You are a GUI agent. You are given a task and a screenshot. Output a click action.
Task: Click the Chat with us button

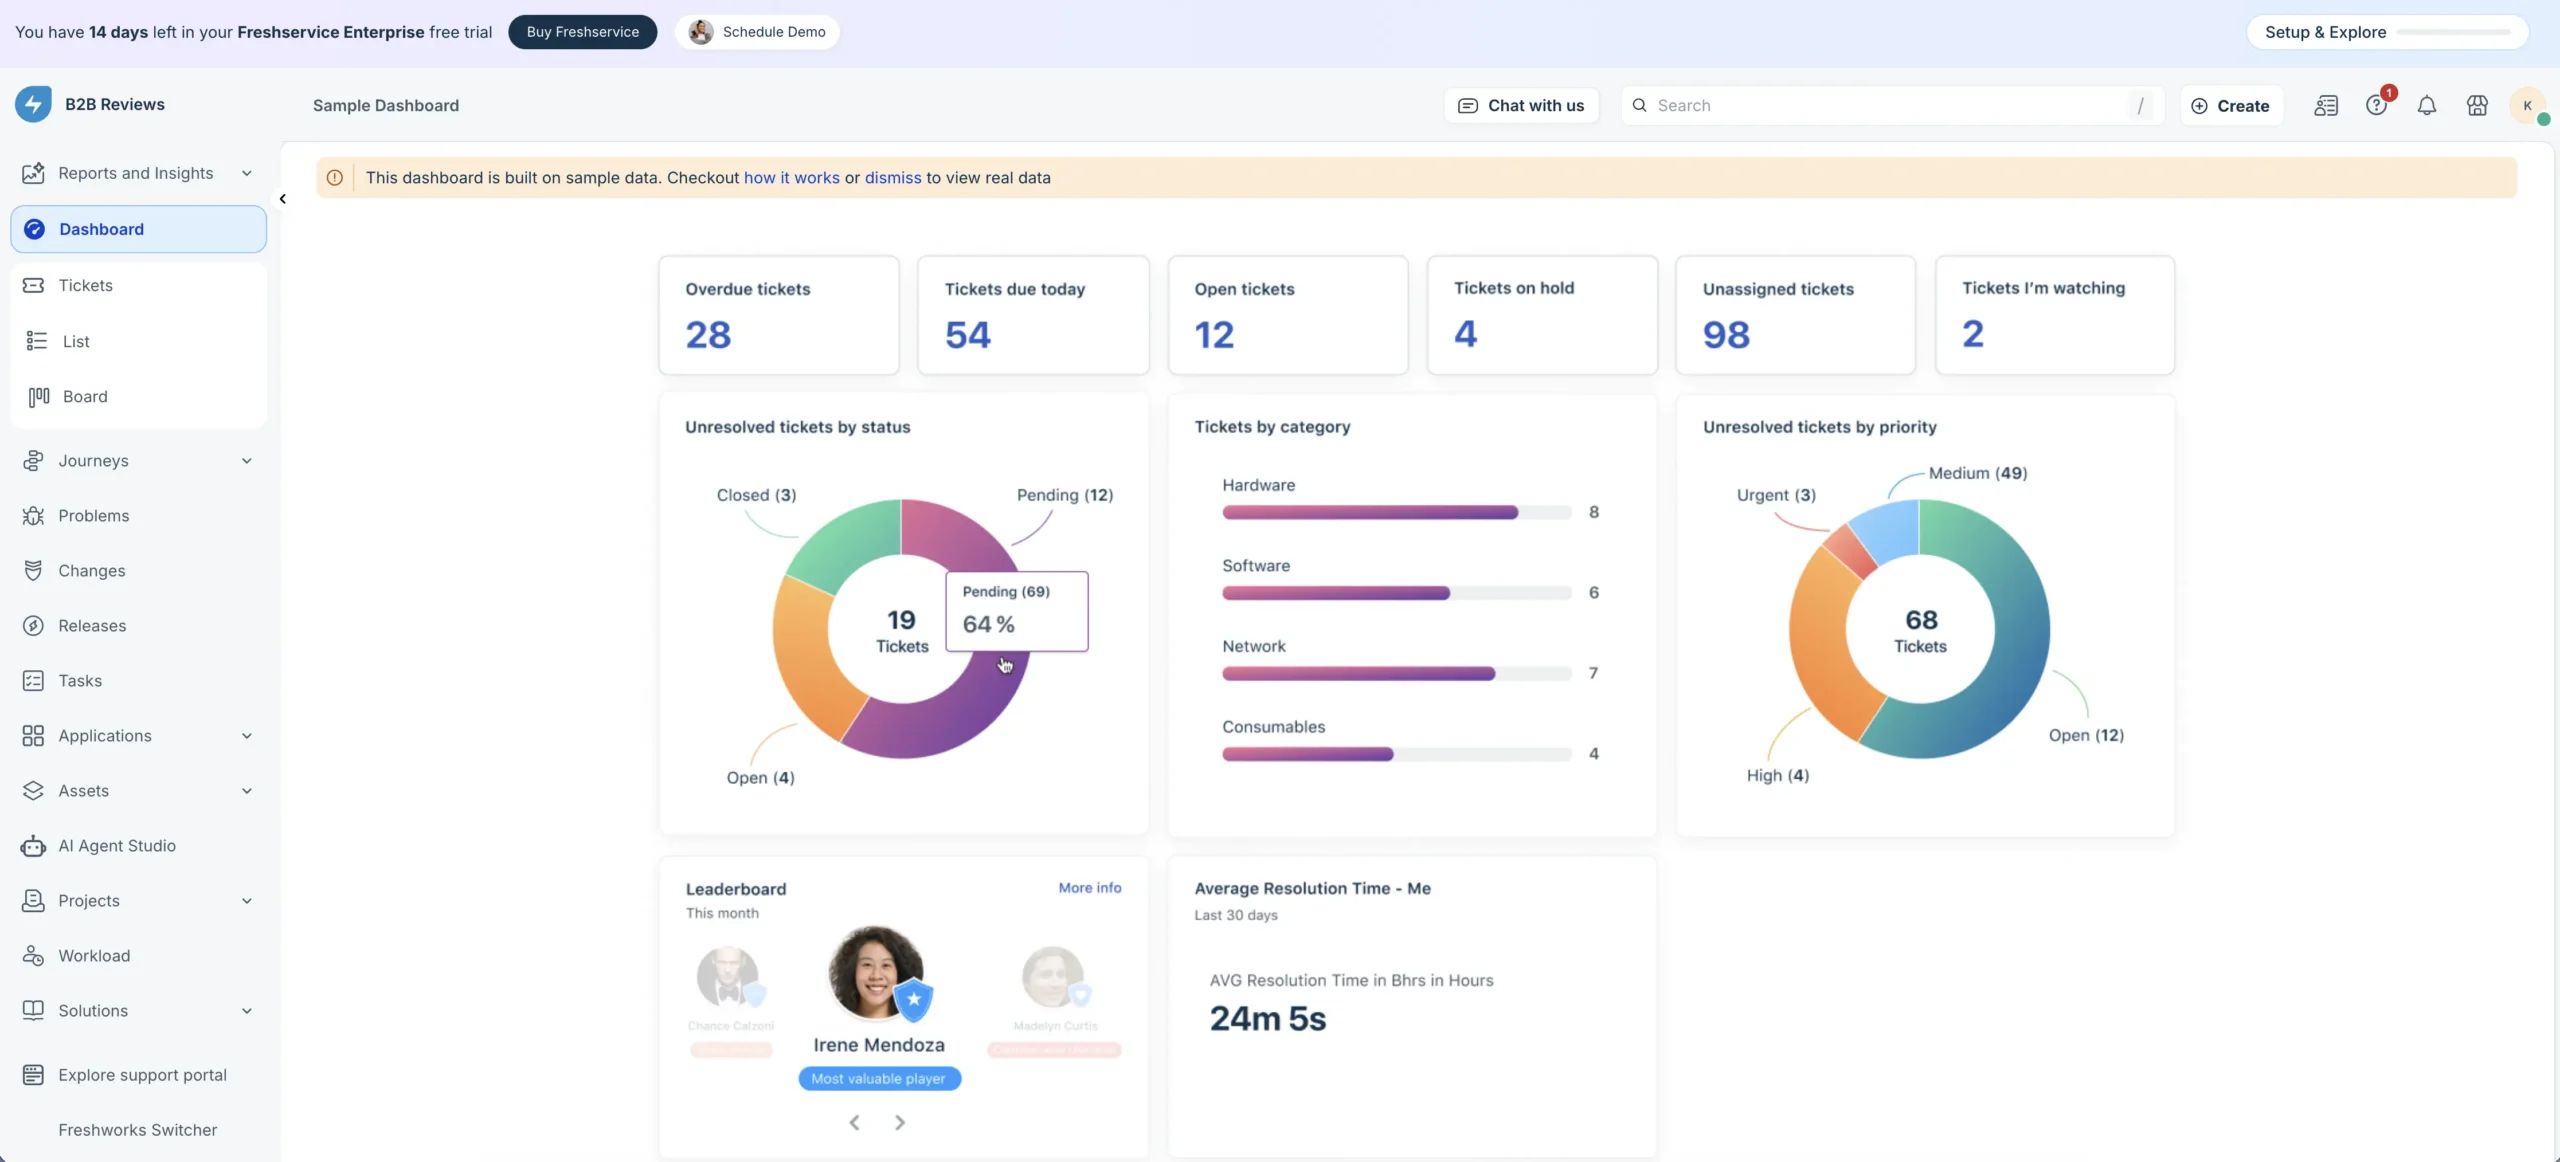(x=1521, y=105)
